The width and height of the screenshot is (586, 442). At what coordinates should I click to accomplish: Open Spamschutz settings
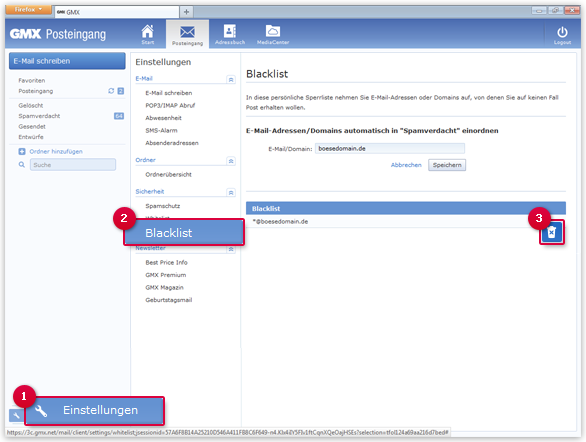pyautogui.click(x=163, y=206)
